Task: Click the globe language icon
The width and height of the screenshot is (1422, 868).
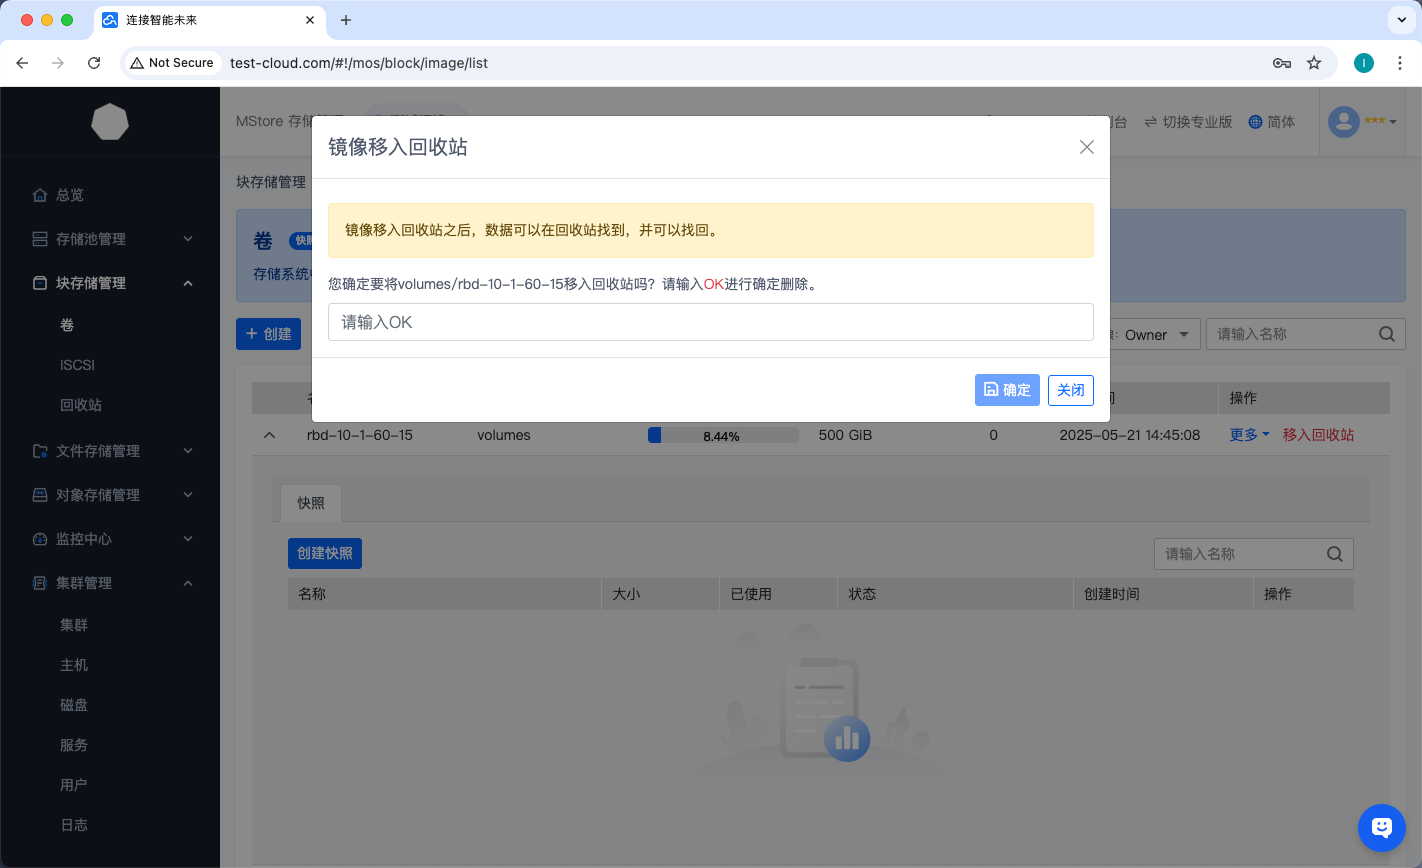Action: tap(1255, 122)
